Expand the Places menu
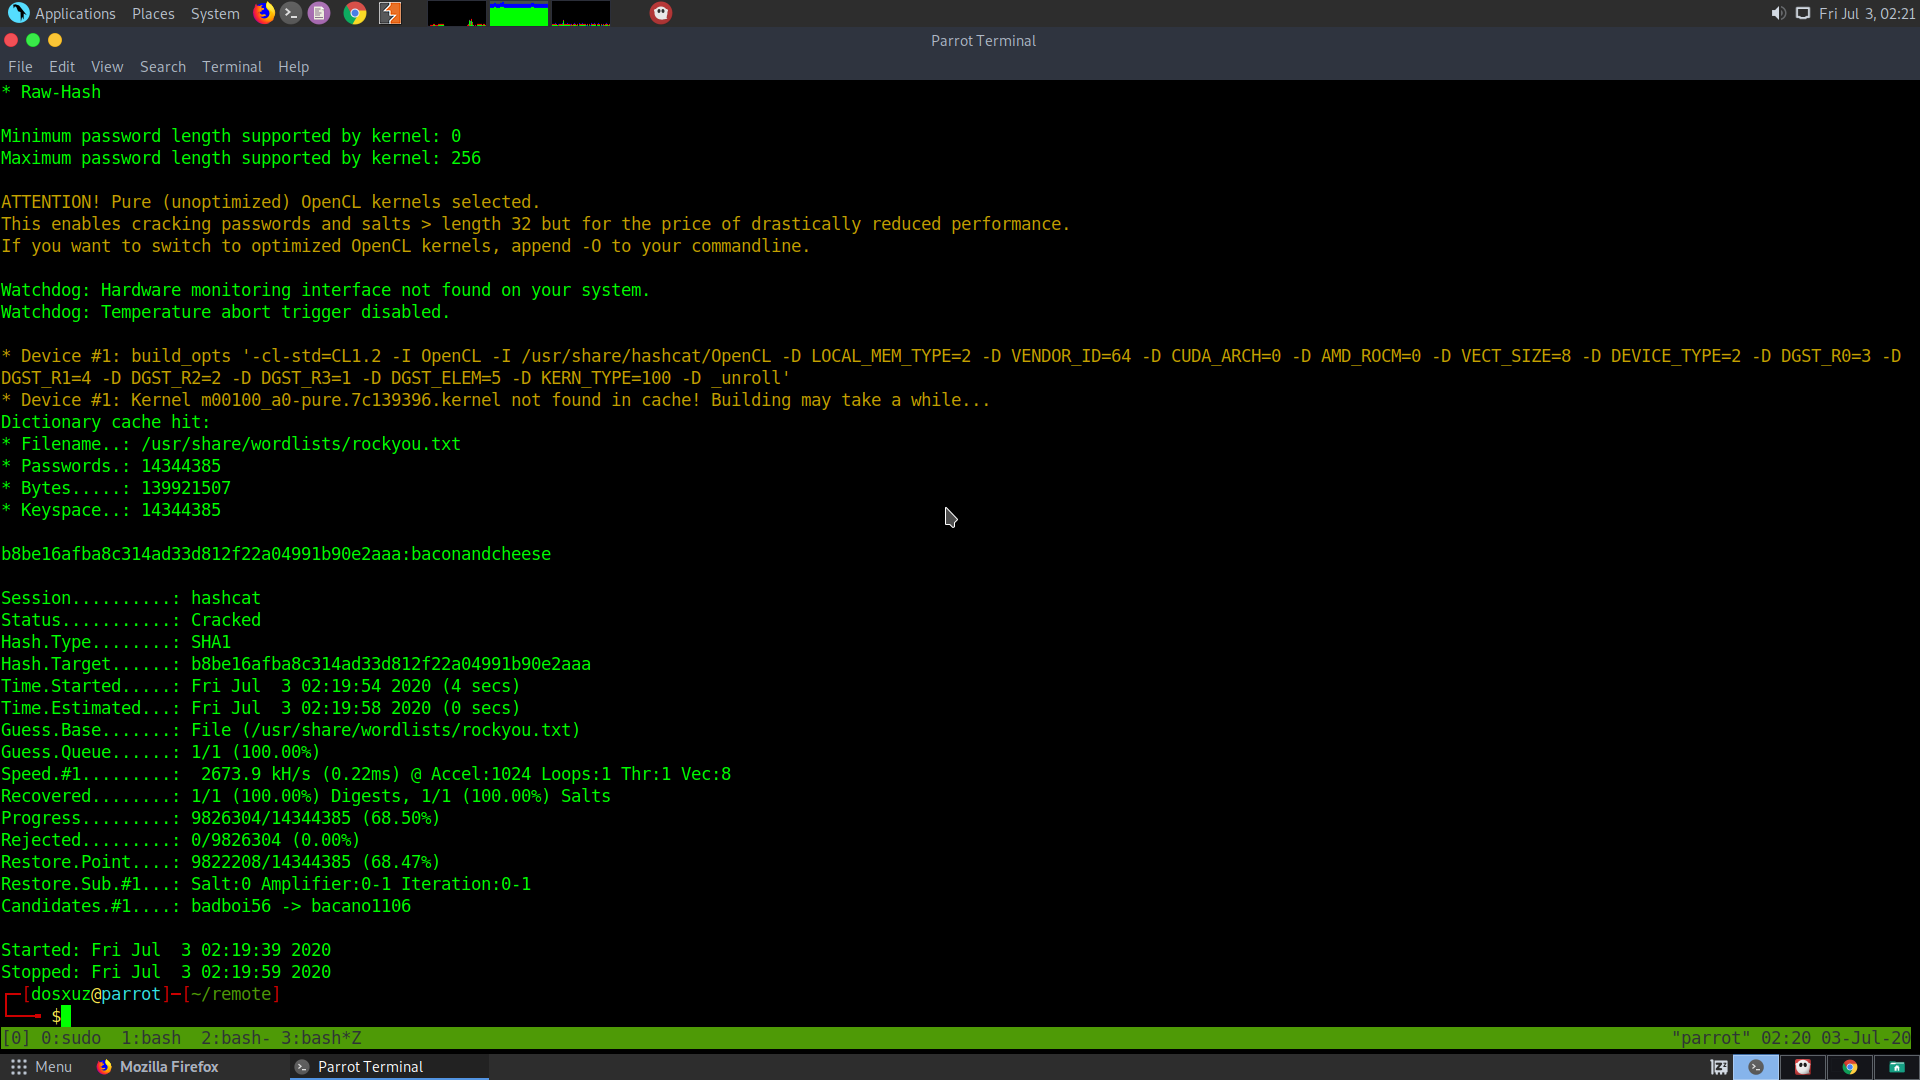Screen dimensions: 1920x1080 tap(153, 13)
